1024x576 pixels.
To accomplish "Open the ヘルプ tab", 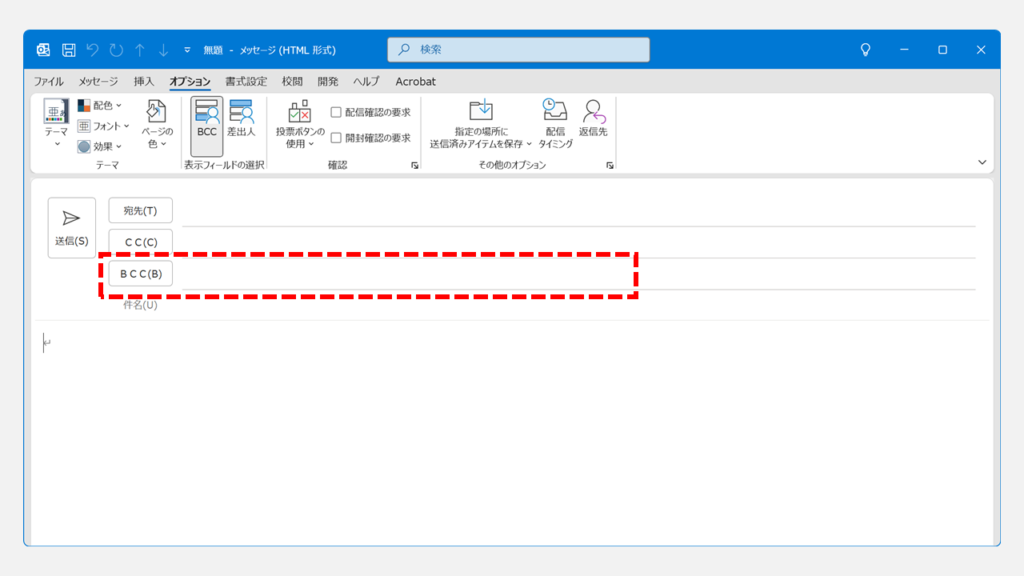I will pyautogui.click(x=366, y=82).
